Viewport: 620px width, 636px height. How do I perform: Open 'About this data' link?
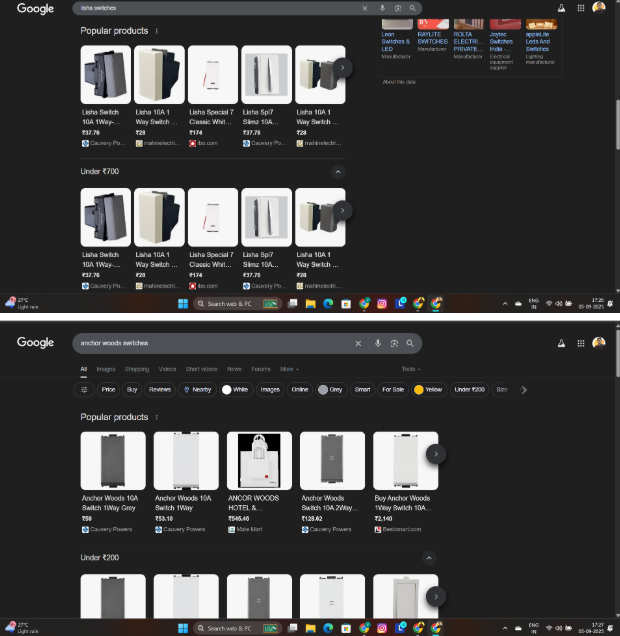pyautogui.click(x=399, y=82)
